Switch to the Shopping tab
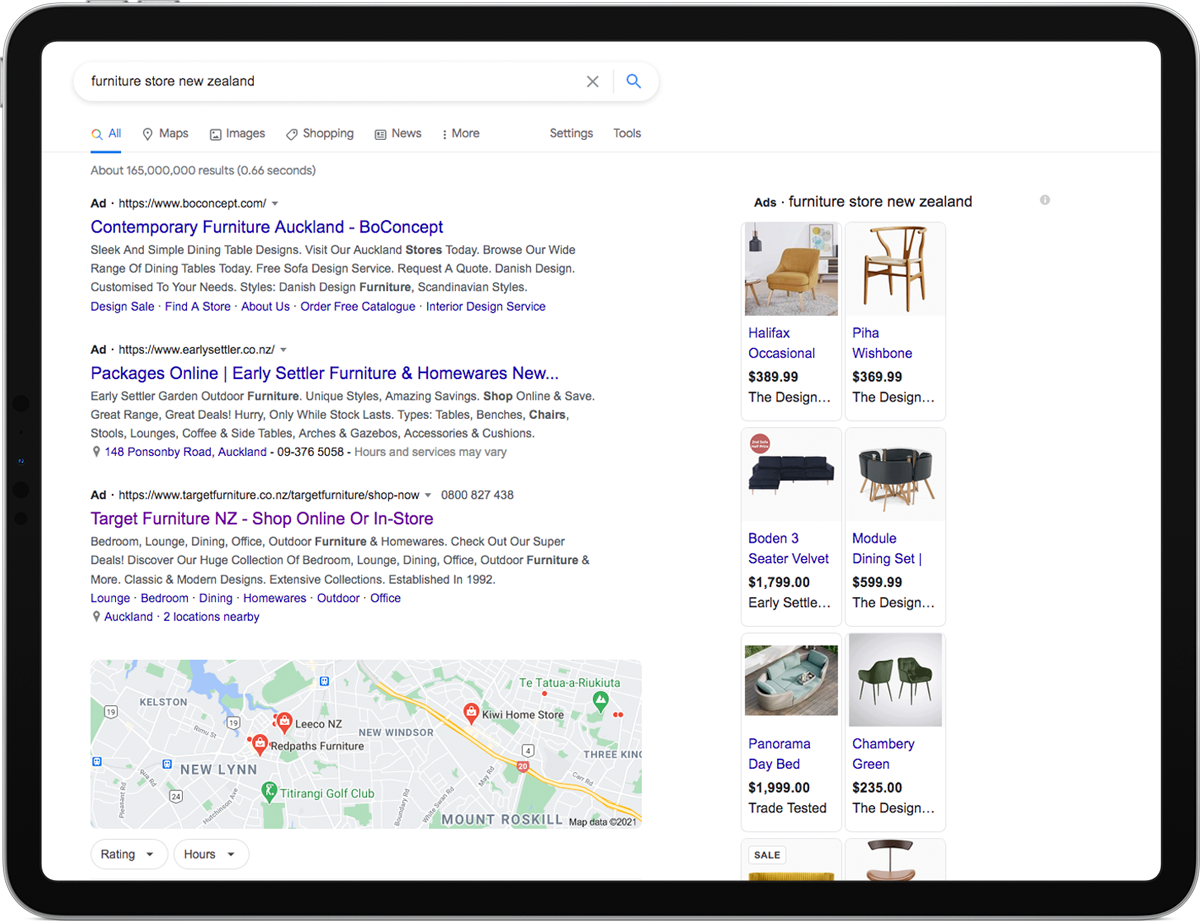This screenshot has height=921, width=1200. tap(320, 134)
